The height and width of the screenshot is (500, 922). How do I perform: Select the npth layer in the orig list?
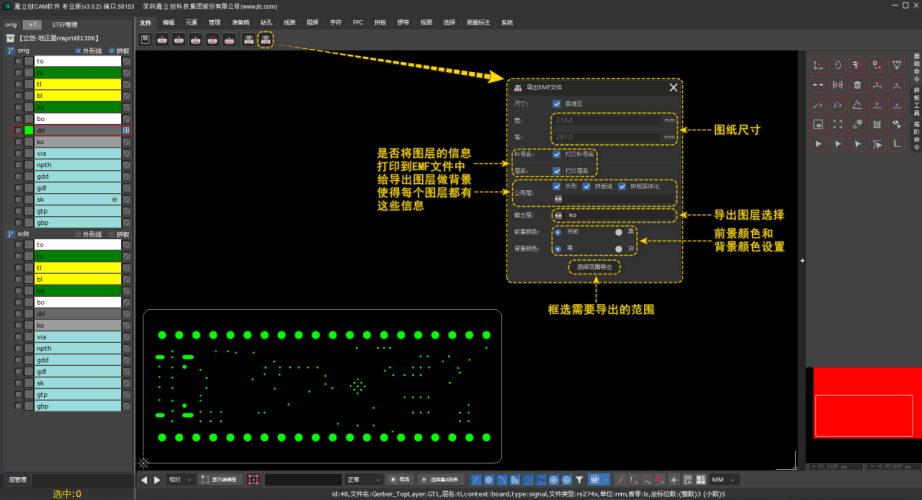coord(78,165)
